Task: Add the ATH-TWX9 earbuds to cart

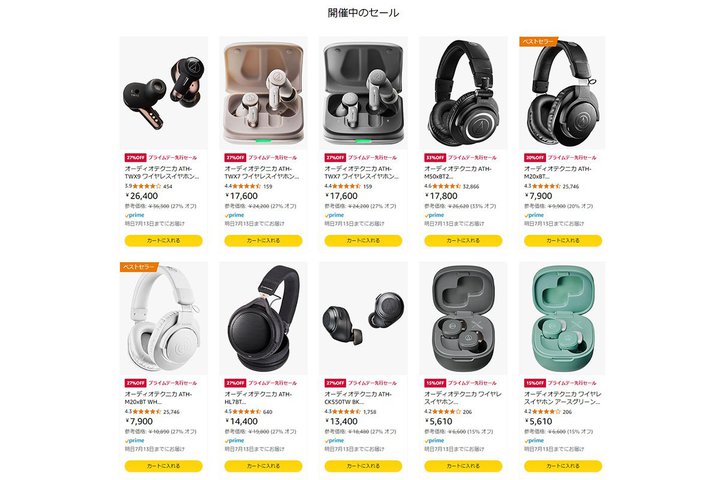Action: tap(163, 240)
